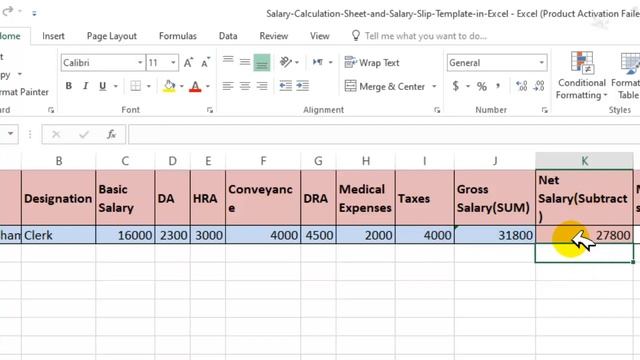Image resolution: width=640 pixels, height=360 pixels.
Task: Open Fill Color dropdown arrow
Action: pos(182,86)
